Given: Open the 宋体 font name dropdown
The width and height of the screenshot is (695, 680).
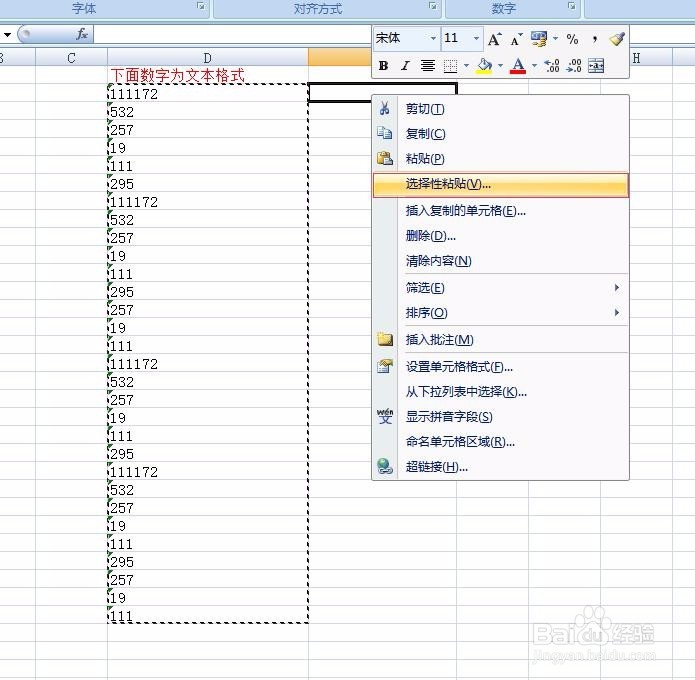Looking at the screenshot, I should coord(433,39).
